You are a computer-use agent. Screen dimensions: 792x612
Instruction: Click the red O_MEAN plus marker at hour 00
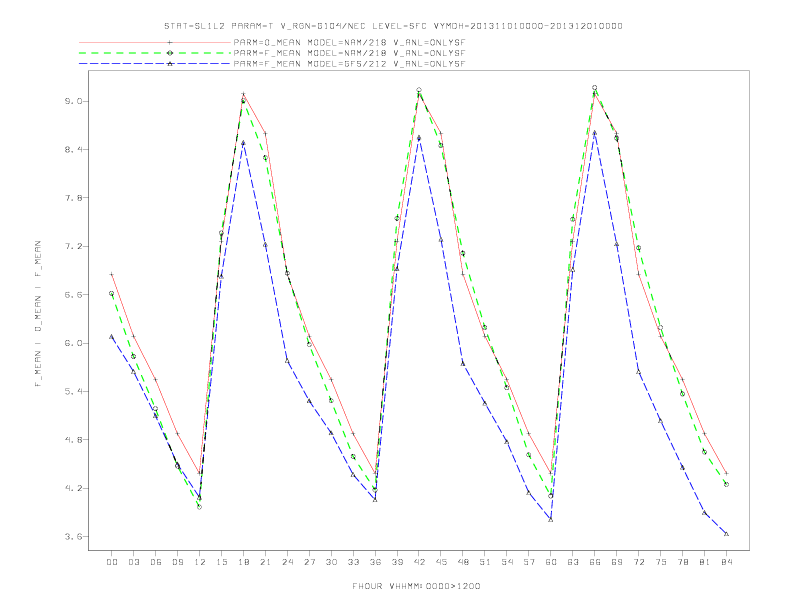point(112,274)
